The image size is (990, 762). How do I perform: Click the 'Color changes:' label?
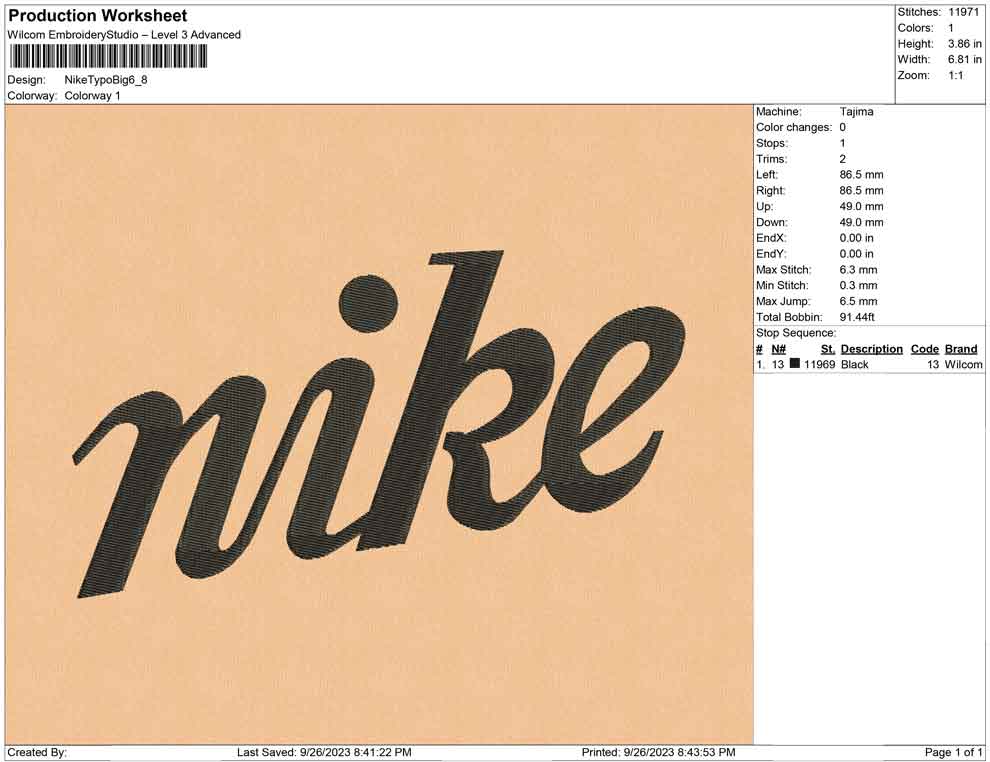[x=794, y=128]
